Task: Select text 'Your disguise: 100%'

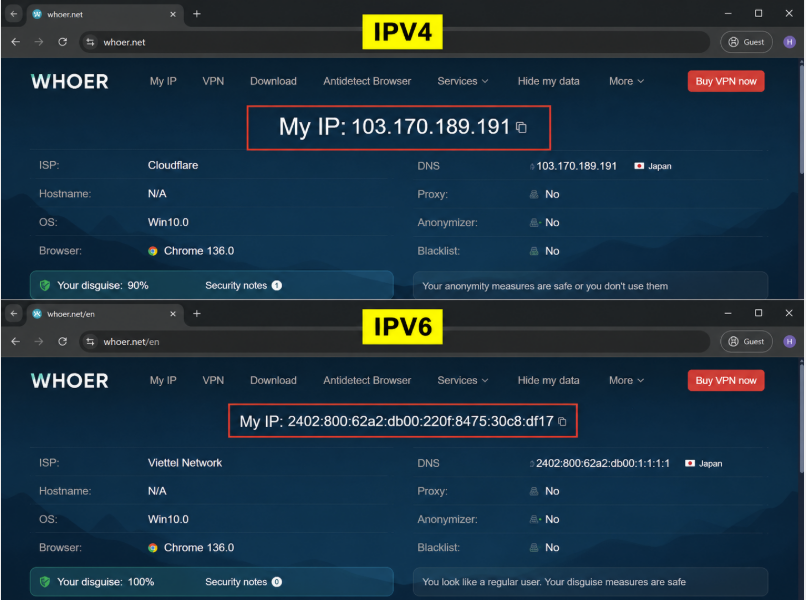Action: pos(105,582)
